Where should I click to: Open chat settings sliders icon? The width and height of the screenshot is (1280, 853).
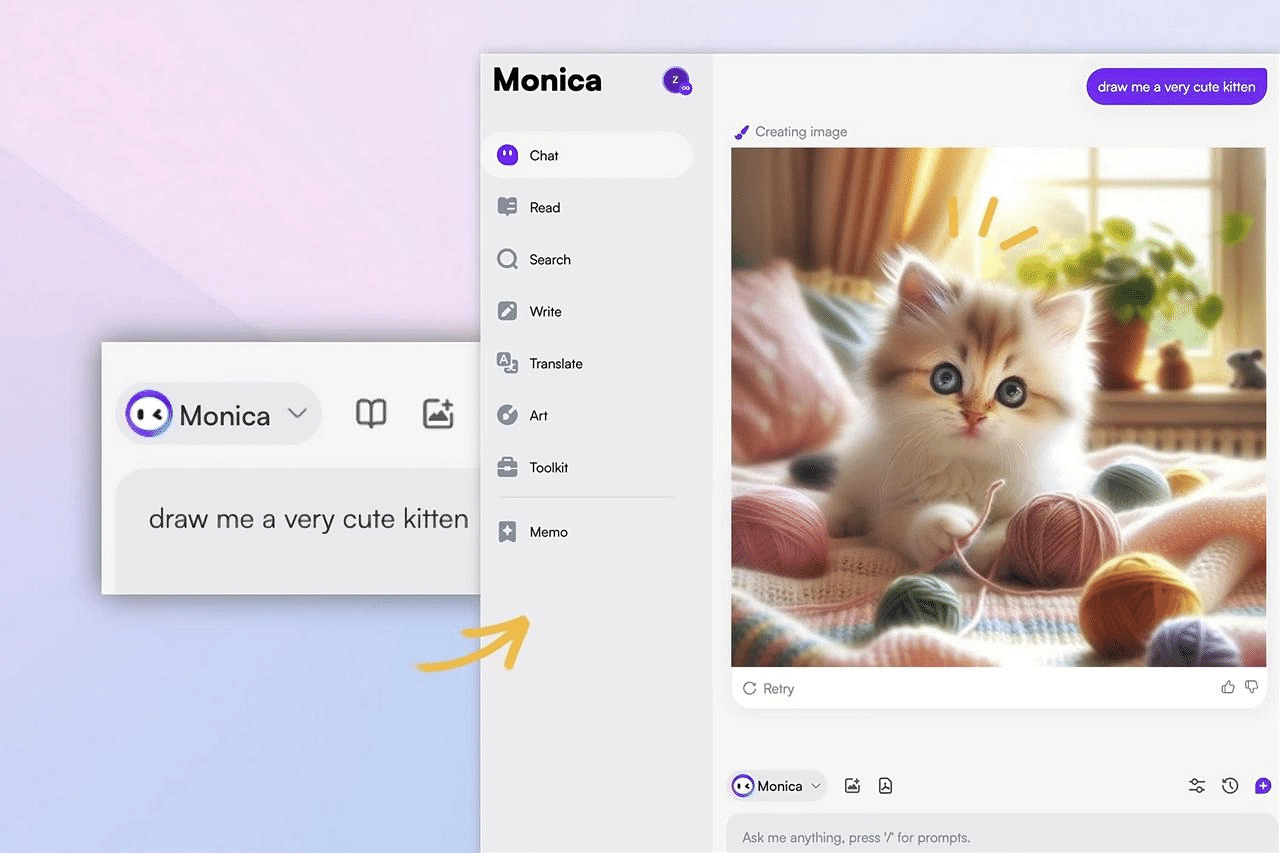coord(1197,786)
